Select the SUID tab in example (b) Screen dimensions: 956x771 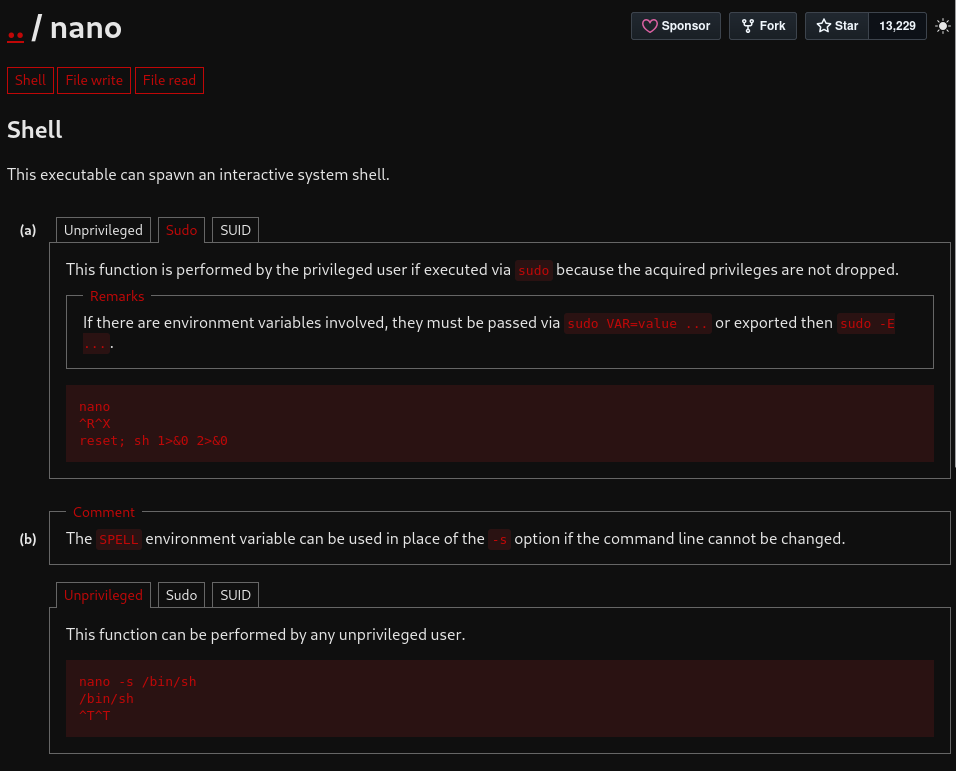coord(235,595)
